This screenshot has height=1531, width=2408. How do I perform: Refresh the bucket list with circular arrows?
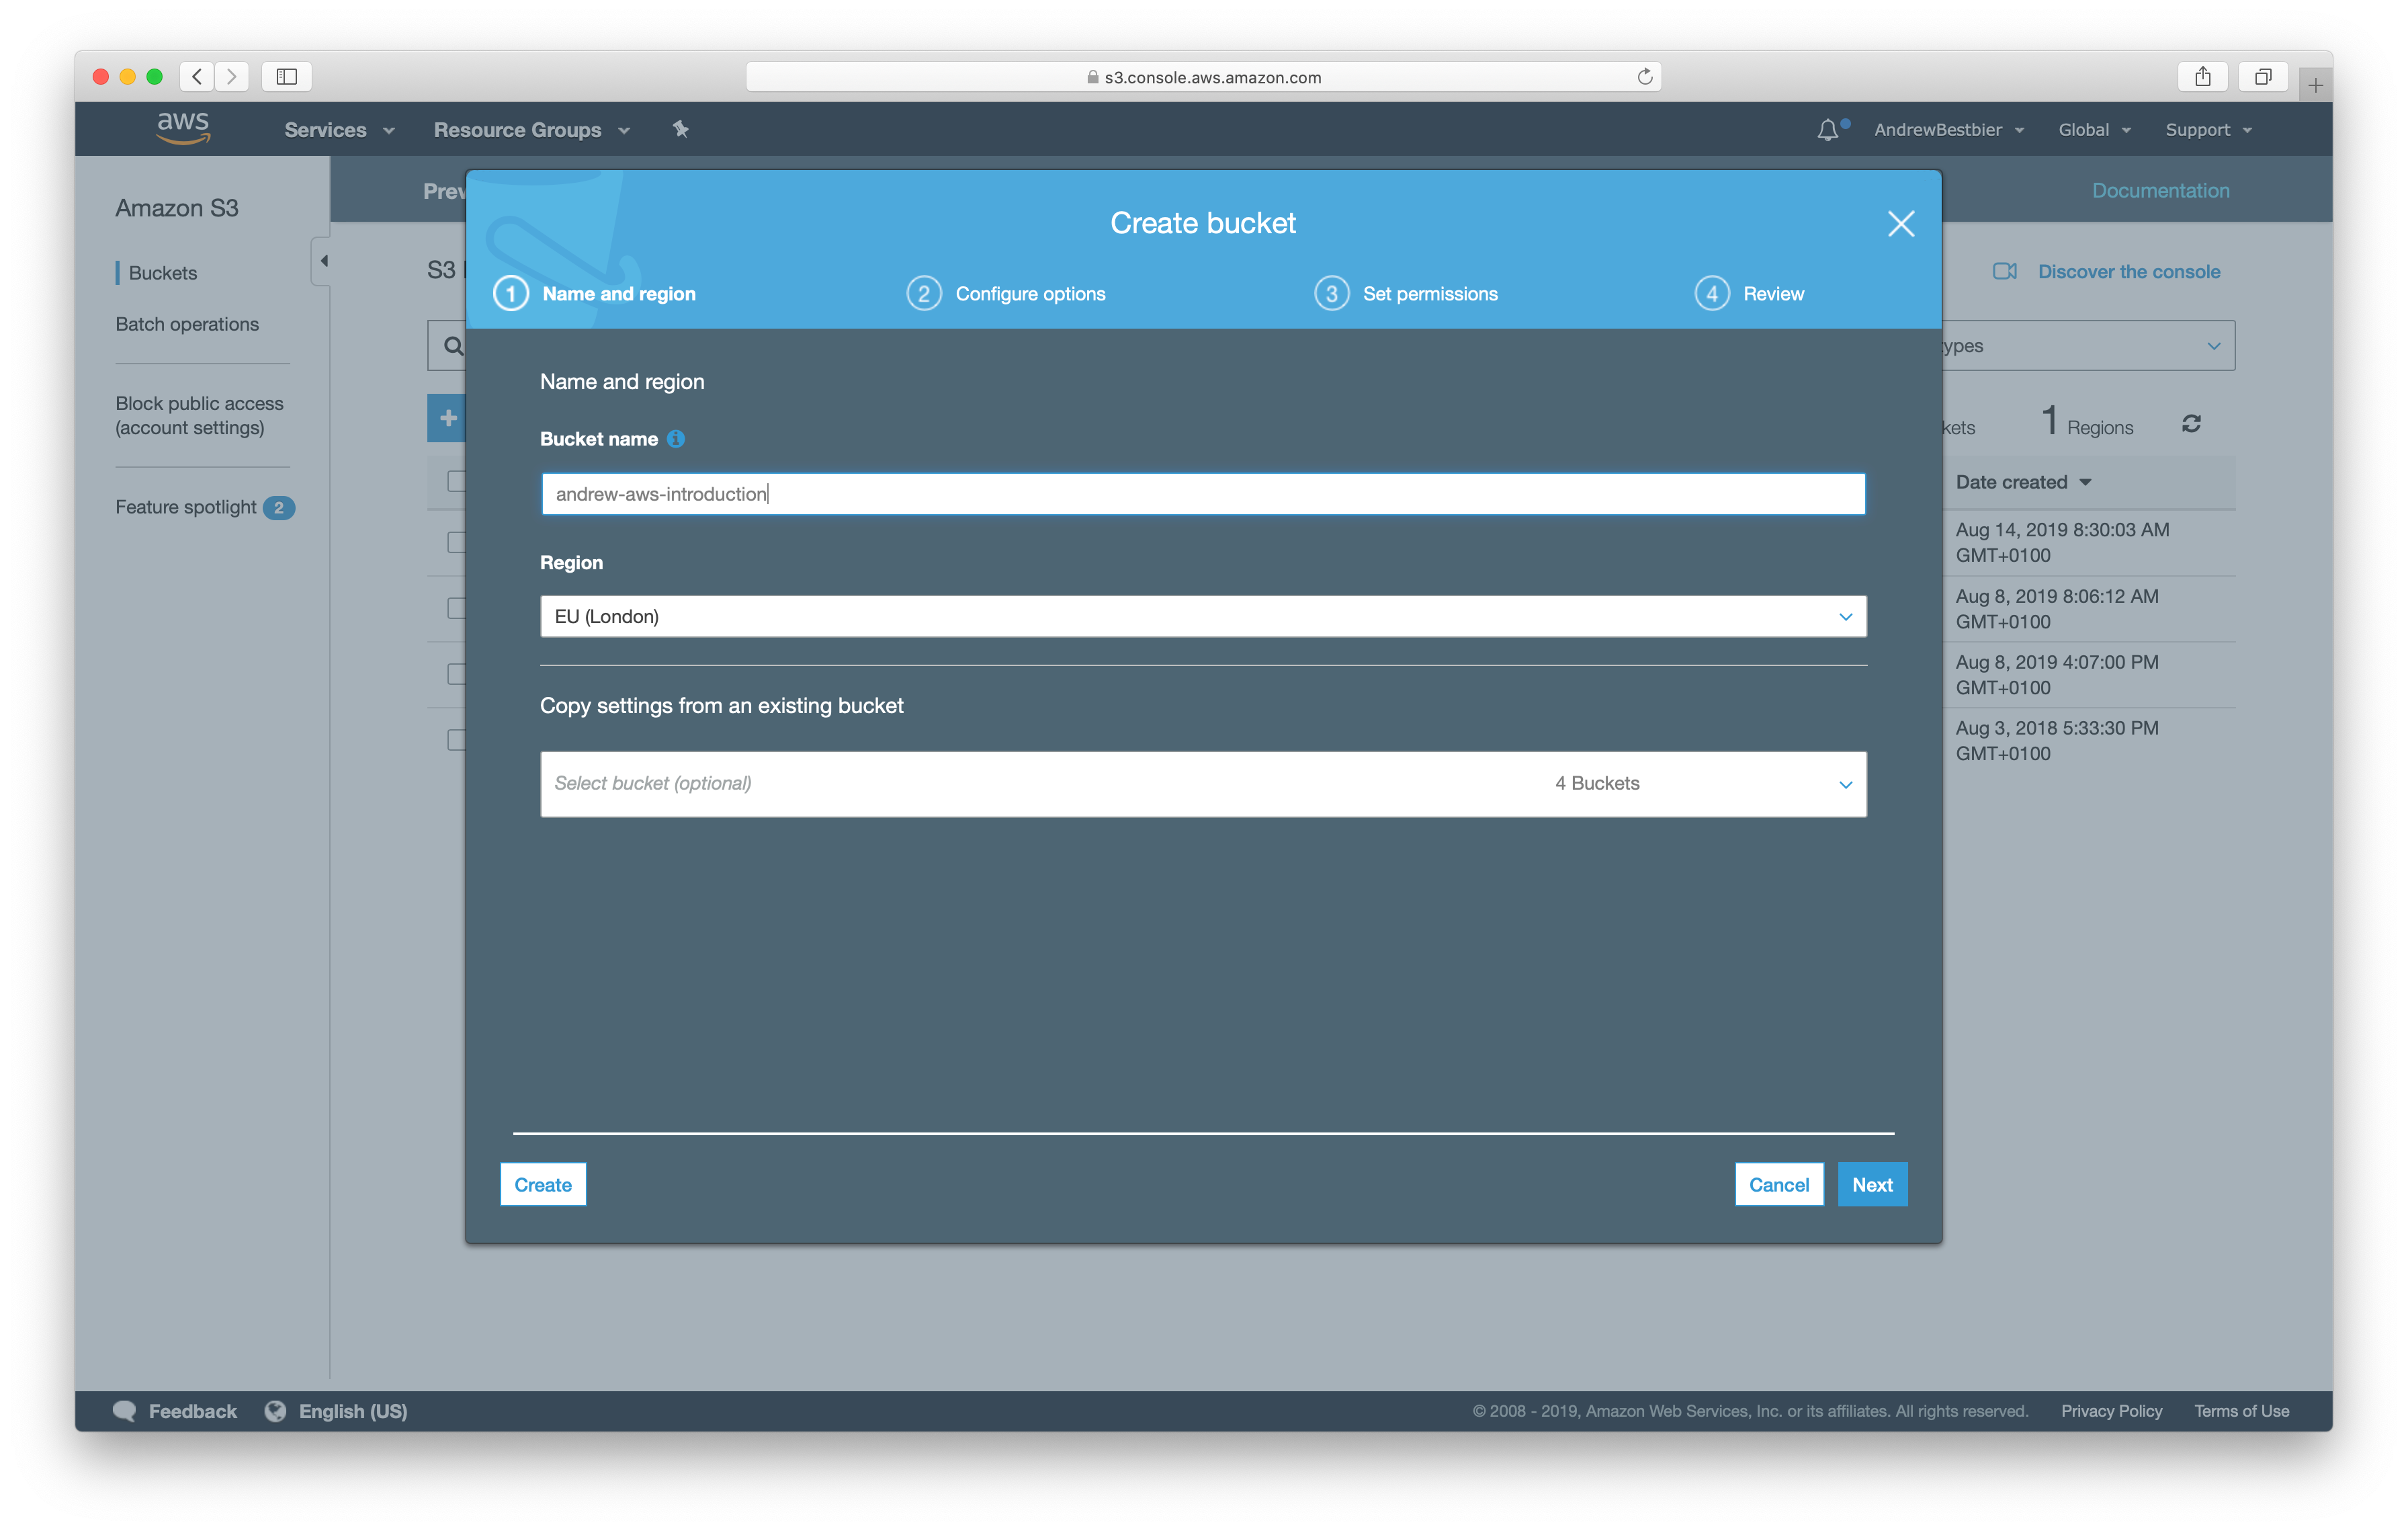coord(2191,424)
